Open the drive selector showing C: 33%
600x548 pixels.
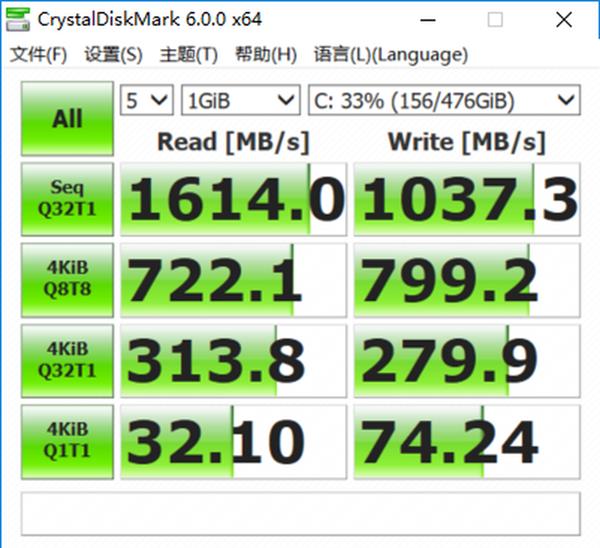[443, 100]
